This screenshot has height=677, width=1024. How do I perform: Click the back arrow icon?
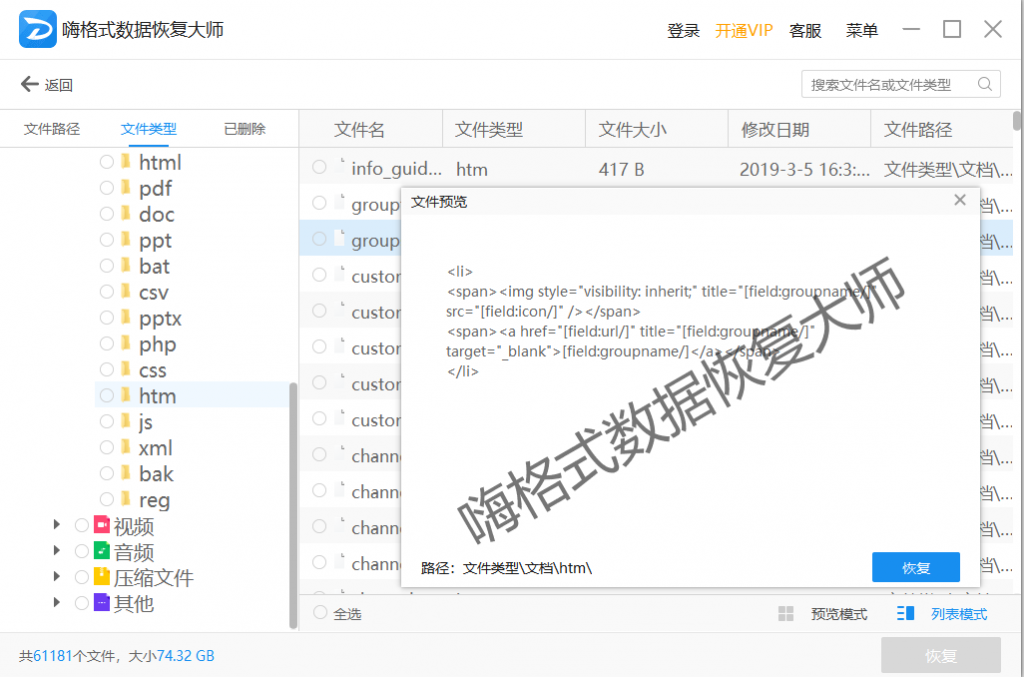pyautogui.click(x=29, y=84)
